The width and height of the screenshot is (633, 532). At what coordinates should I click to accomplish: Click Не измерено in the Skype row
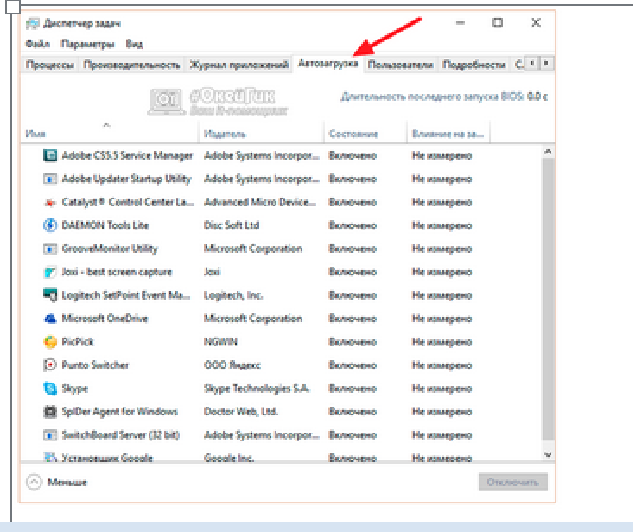click(442, 388)
